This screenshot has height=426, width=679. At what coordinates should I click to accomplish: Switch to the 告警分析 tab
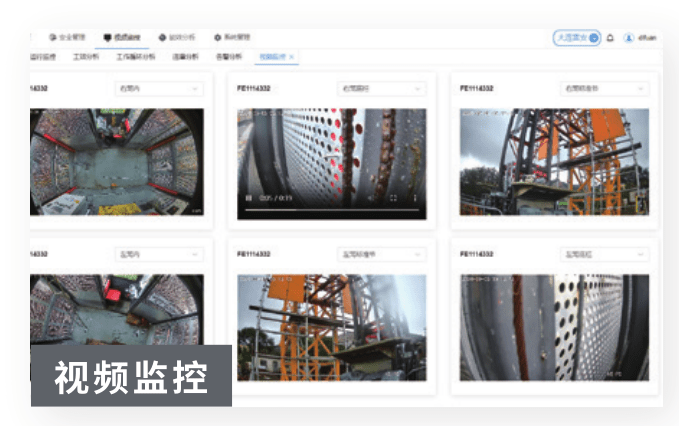228,57
